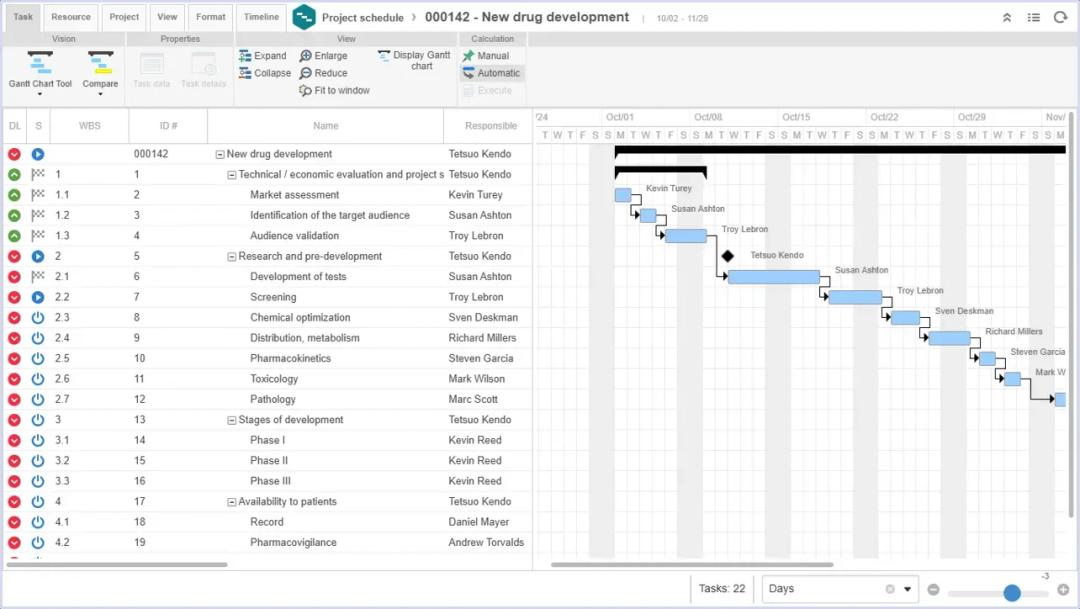Collapse Stages of development group
Viewport: 1080px width, 609px height.
click(232, 421)
